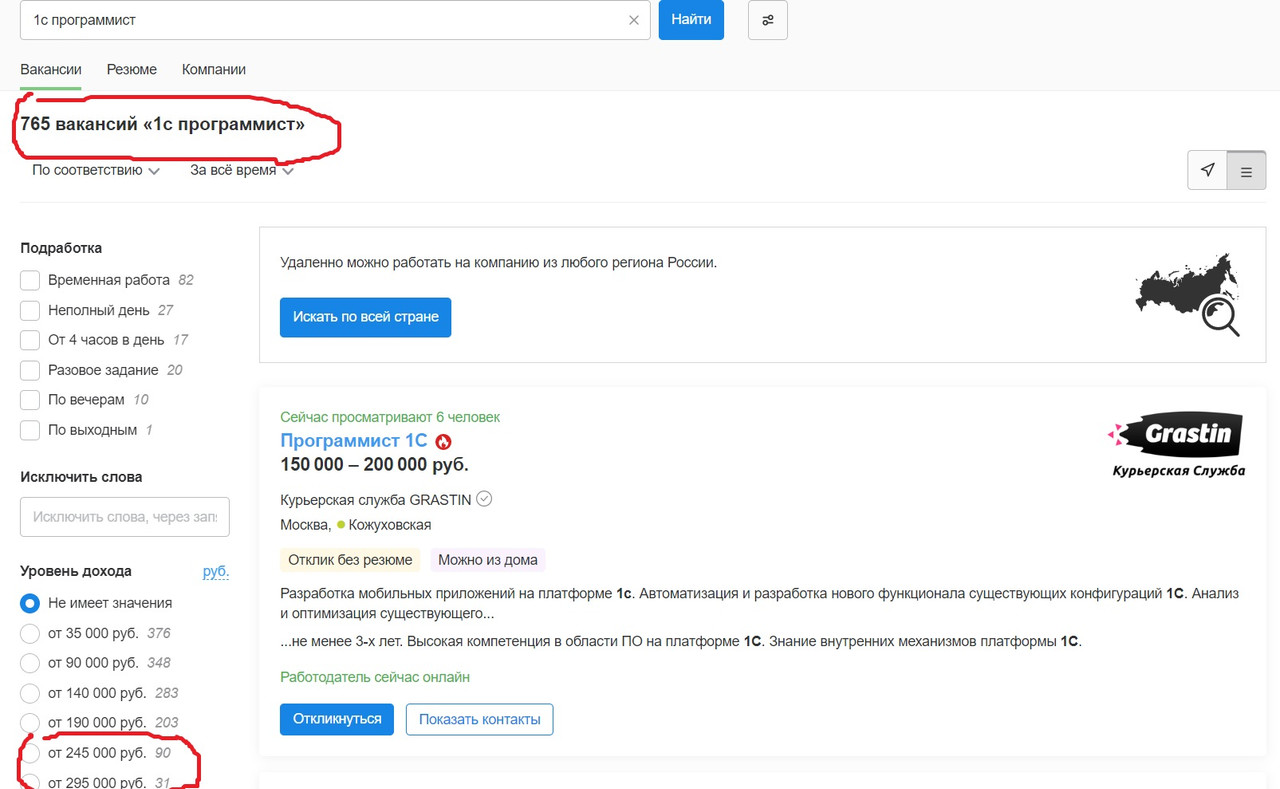Click the 'Можно из дома' tag
The height and width of the screenshot is (789, 1280).
tap(488, 560)
